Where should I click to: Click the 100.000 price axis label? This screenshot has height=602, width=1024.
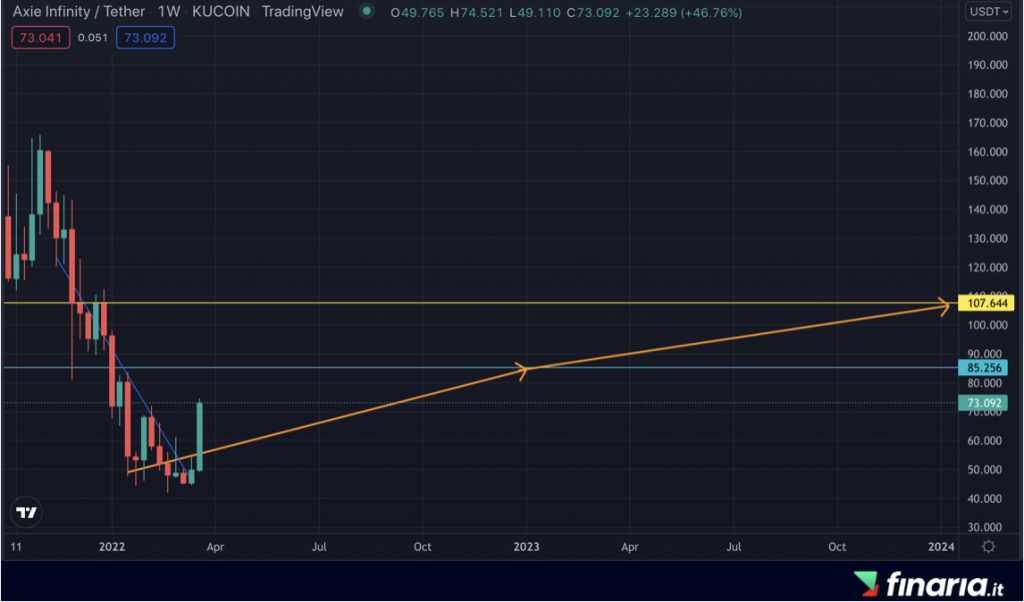987,325
